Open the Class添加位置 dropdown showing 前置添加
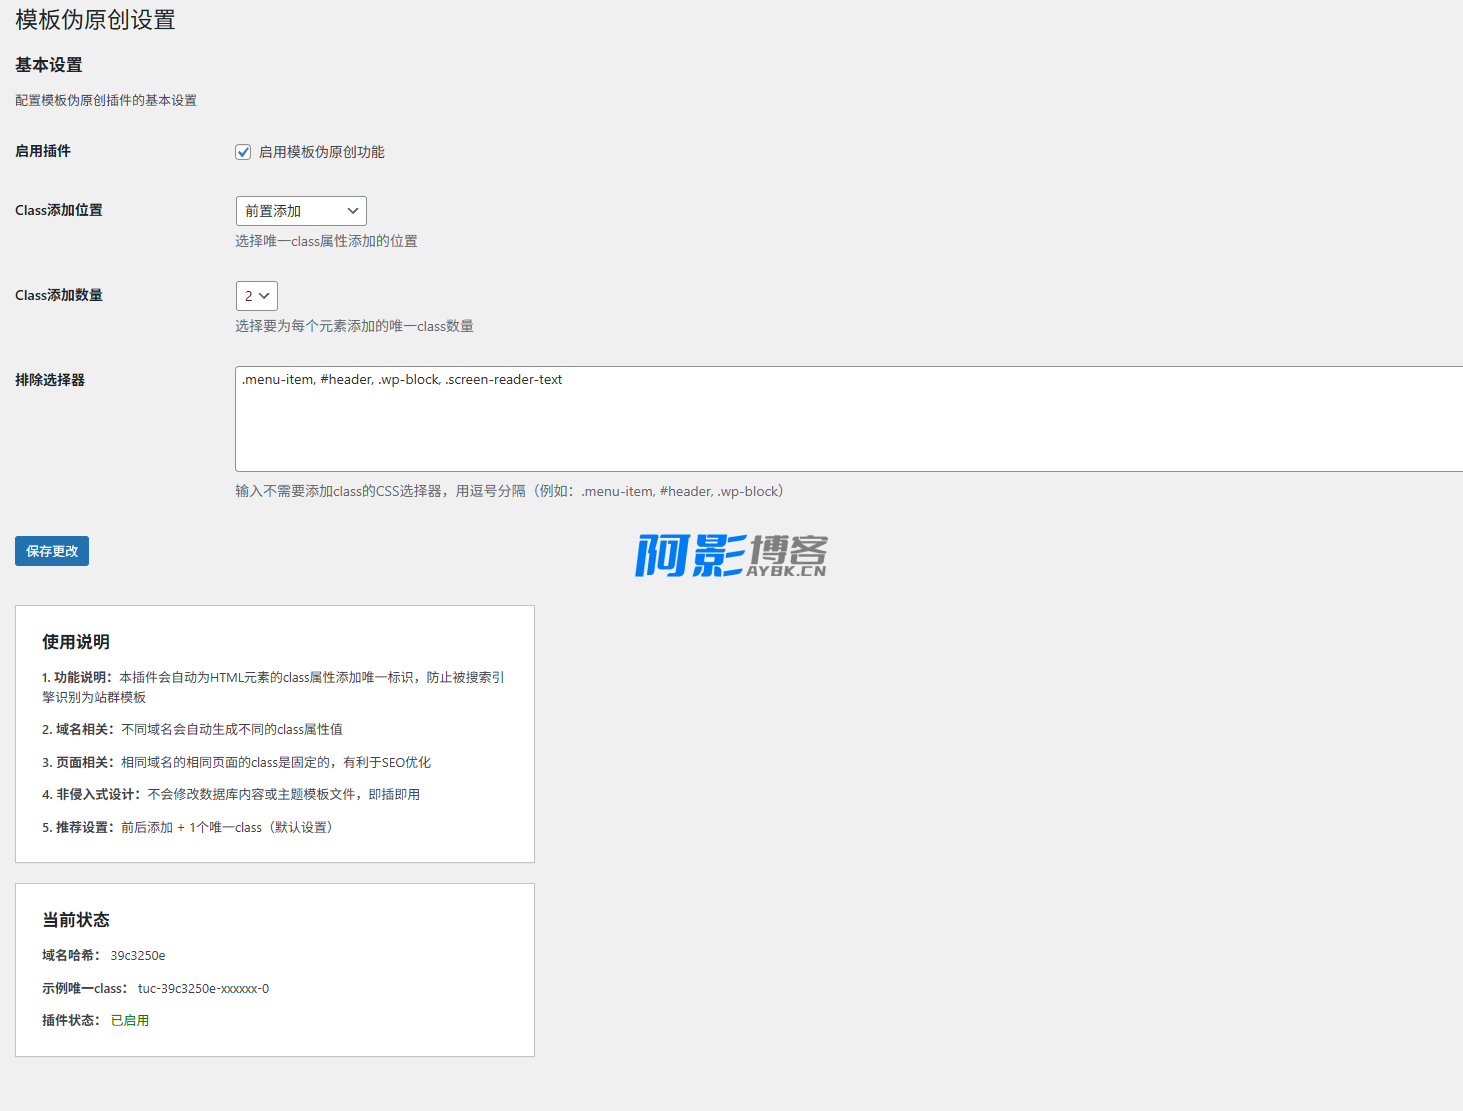This screenshot has height=1111, width=1463. tap(301, 211)
